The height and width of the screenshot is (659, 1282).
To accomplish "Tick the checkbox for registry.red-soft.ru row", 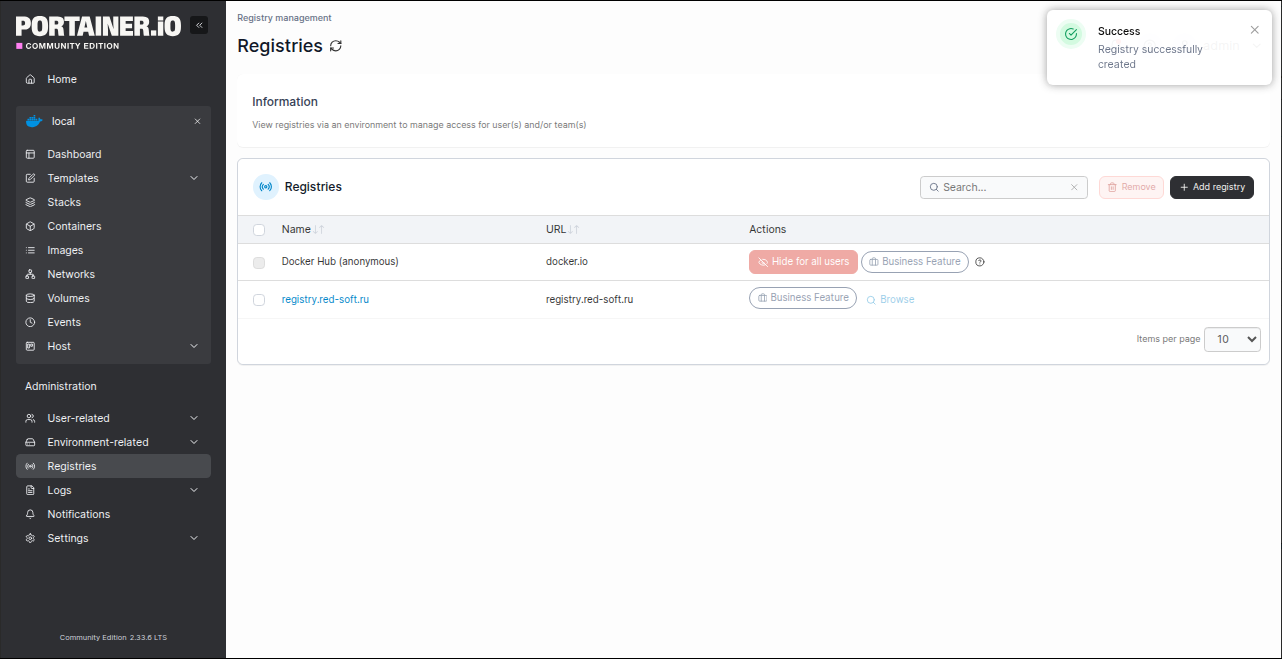I will [259, 300].
